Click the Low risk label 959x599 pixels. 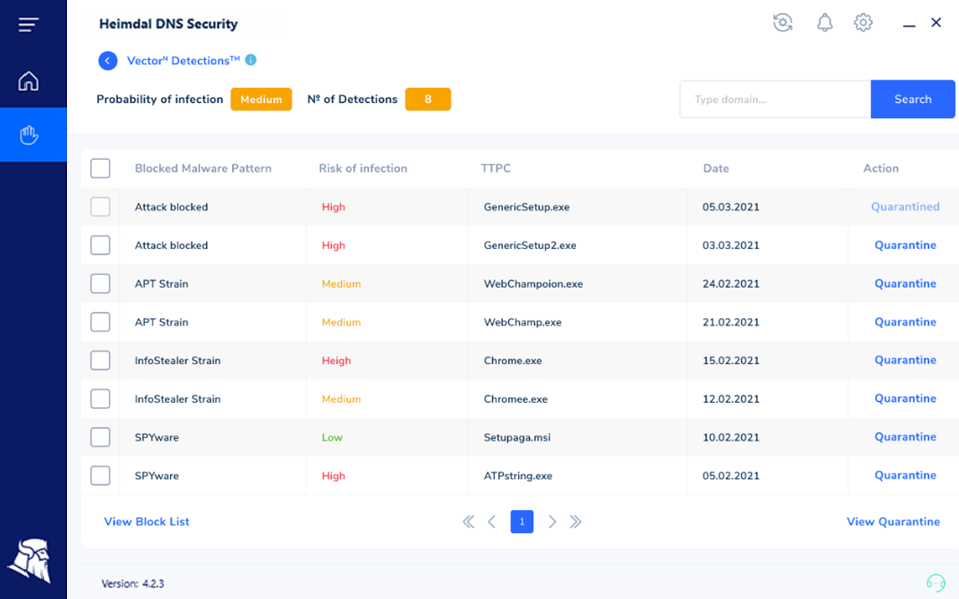[x=332, y=437]
